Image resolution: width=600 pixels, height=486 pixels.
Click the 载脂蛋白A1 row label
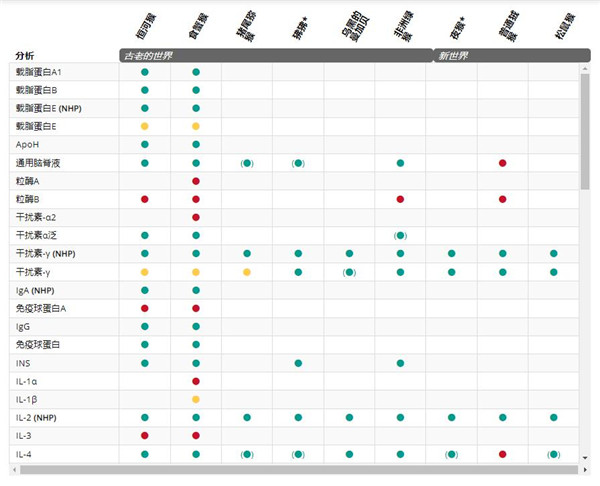pyautogui.click(x=38, y=73)
